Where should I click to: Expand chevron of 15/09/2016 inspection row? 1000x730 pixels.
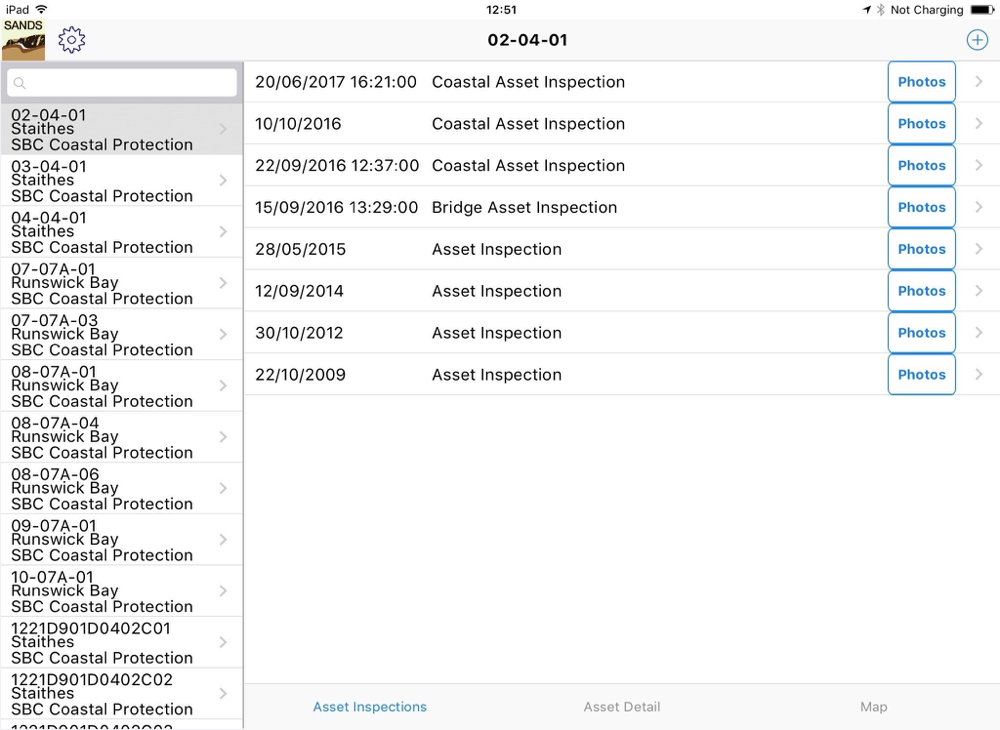click(979, 207)
